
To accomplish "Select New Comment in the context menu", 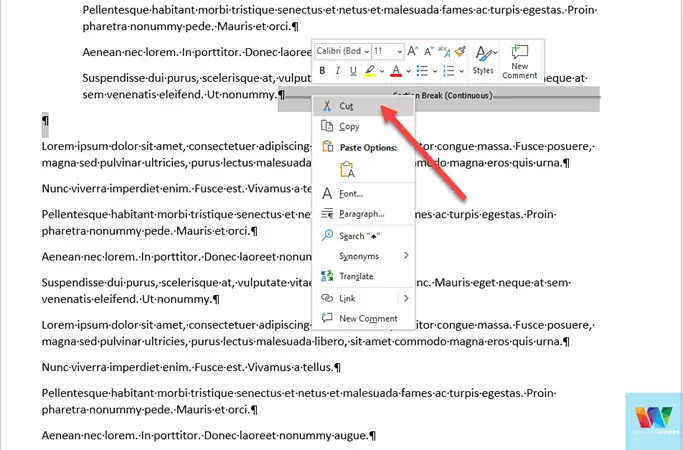I will point(363,318).
